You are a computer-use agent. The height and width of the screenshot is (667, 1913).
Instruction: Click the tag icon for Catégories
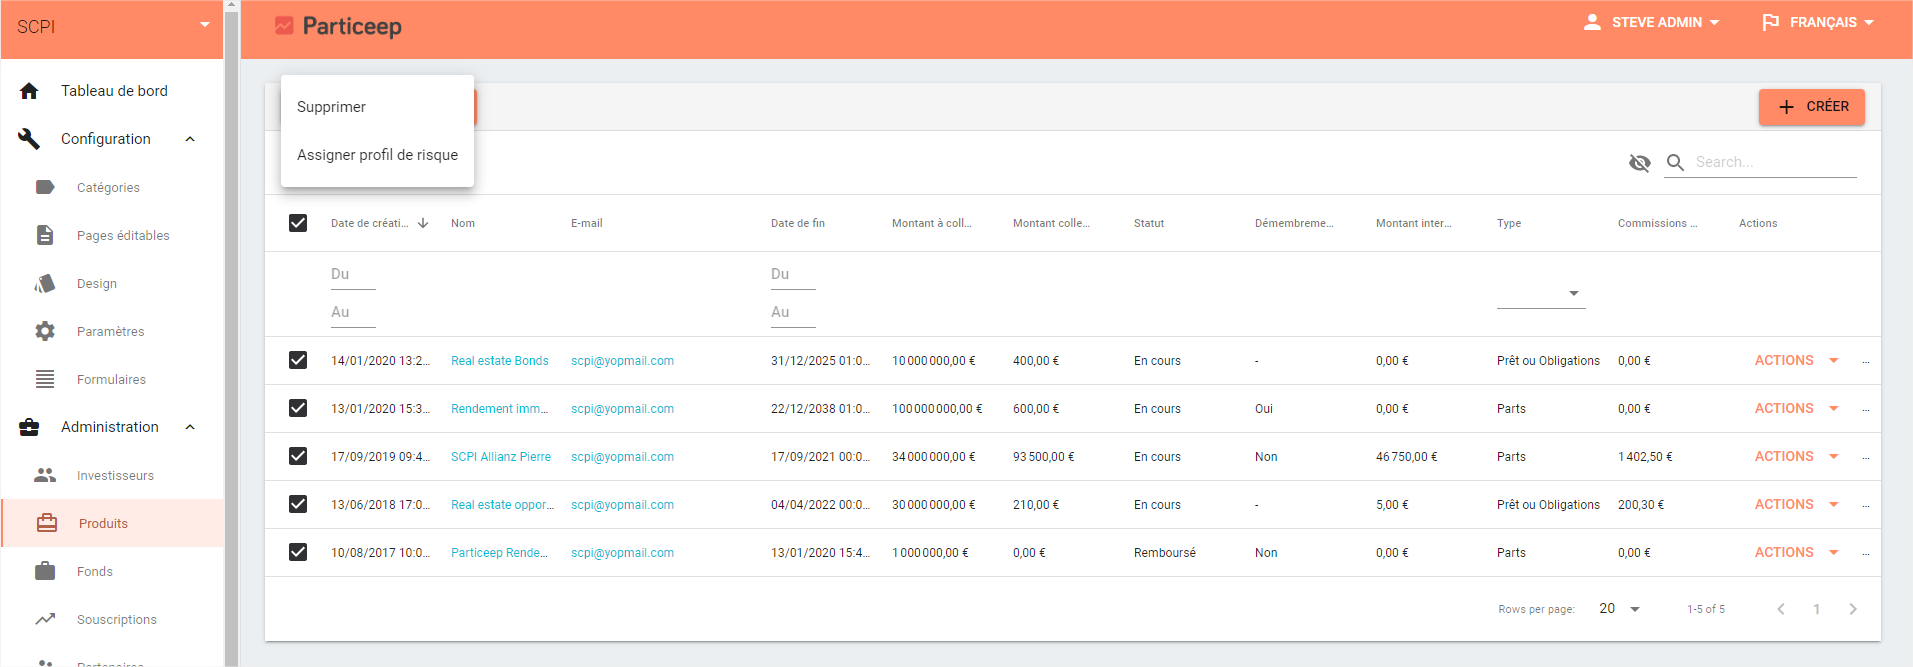[x=45, y=187]
